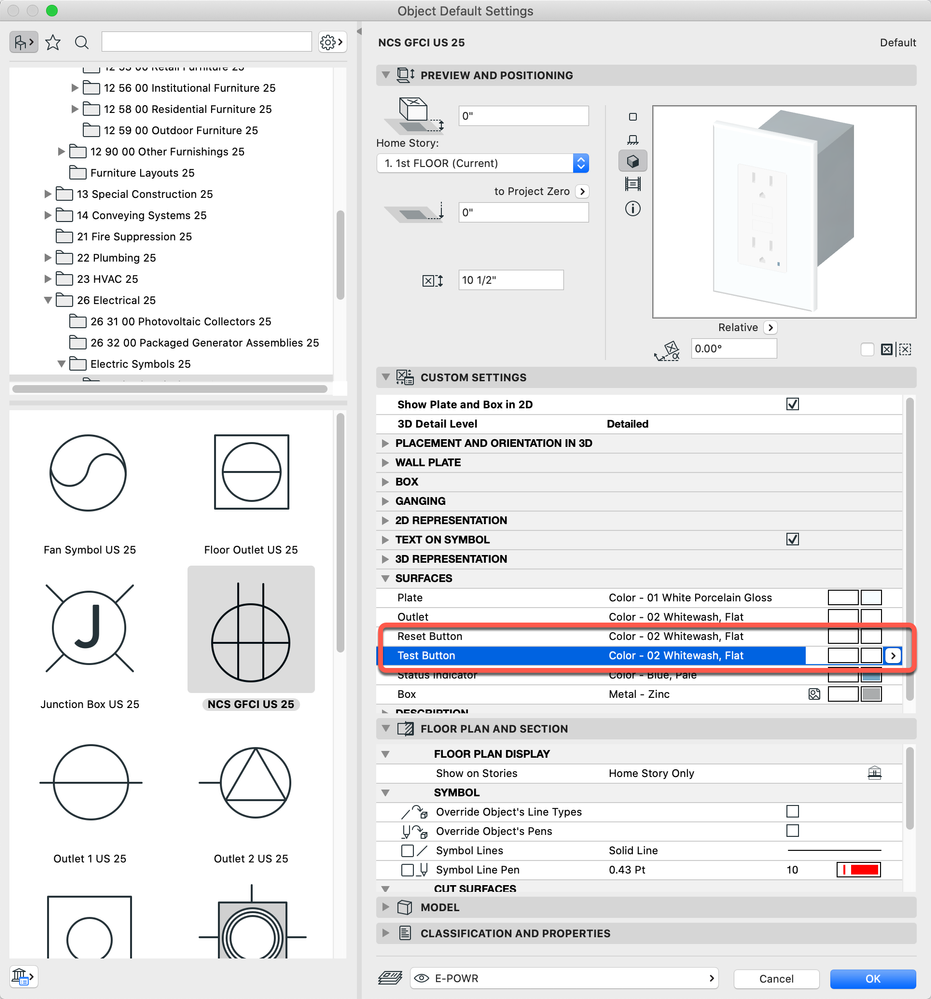This screenshot has height=999, width=931.
Task: Click the Symbol Line Pen pen icon
Action: point(423,870)
